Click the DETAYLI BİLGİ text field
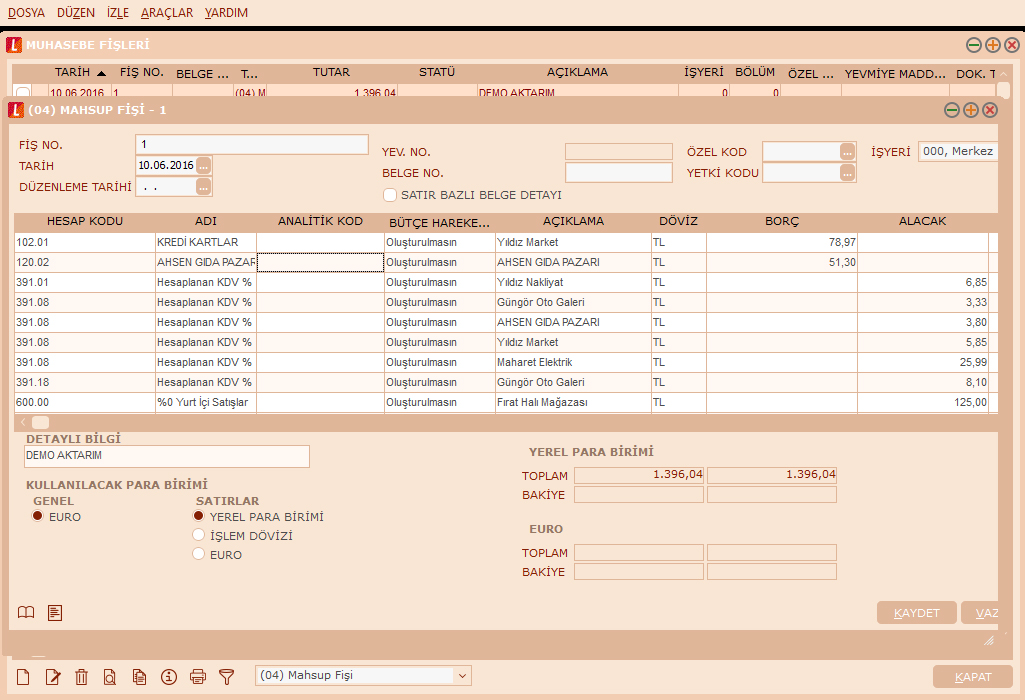Screen dimensions: 1025x700 click(x=167, y=456)
